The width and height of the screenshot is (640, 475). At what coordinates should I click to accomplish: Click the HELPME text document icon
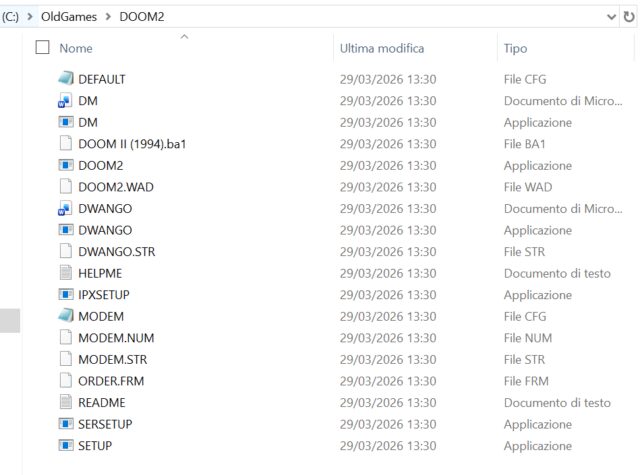65,273
